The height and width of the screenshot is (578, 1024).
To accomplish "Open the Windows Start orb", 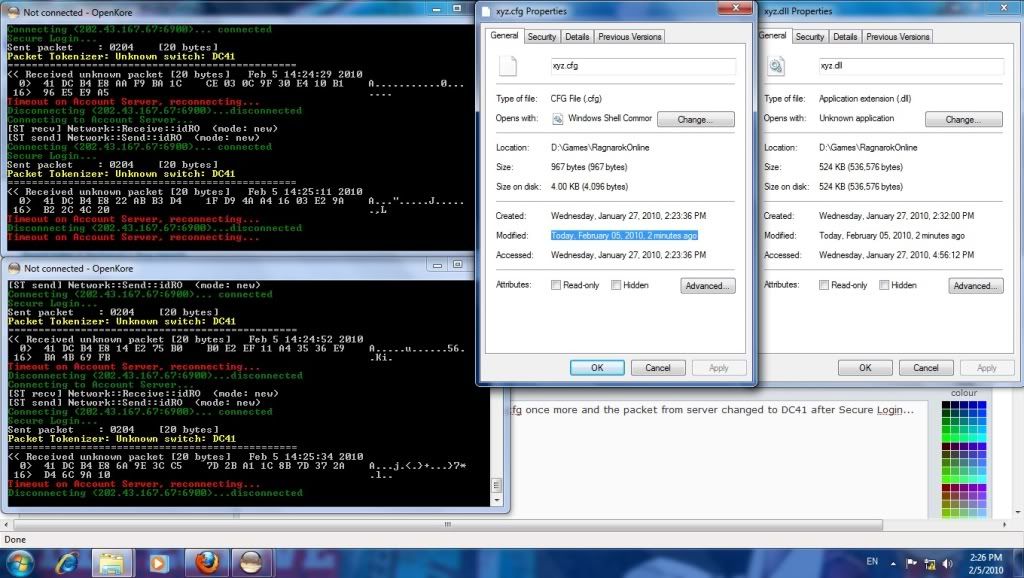I will (x=19, y=563).
